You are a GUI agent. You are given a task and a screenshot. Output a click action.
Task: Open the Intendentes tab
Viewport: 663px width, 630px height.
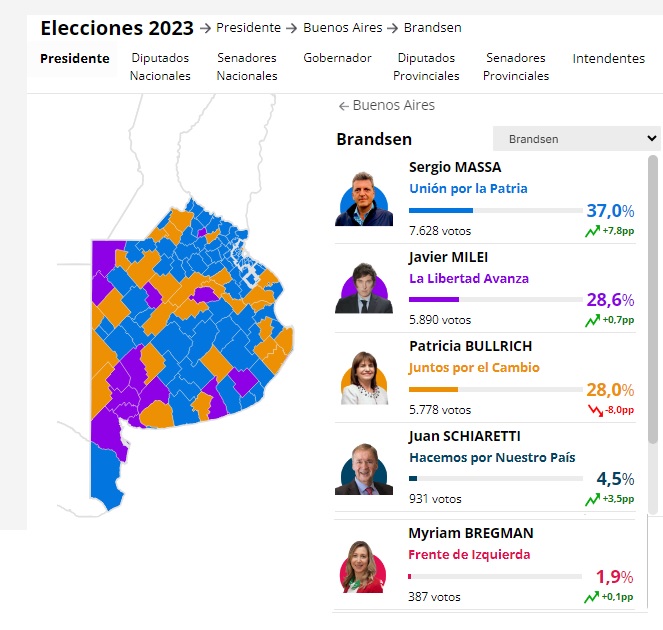pyautogui.click(x=608, y=58)
